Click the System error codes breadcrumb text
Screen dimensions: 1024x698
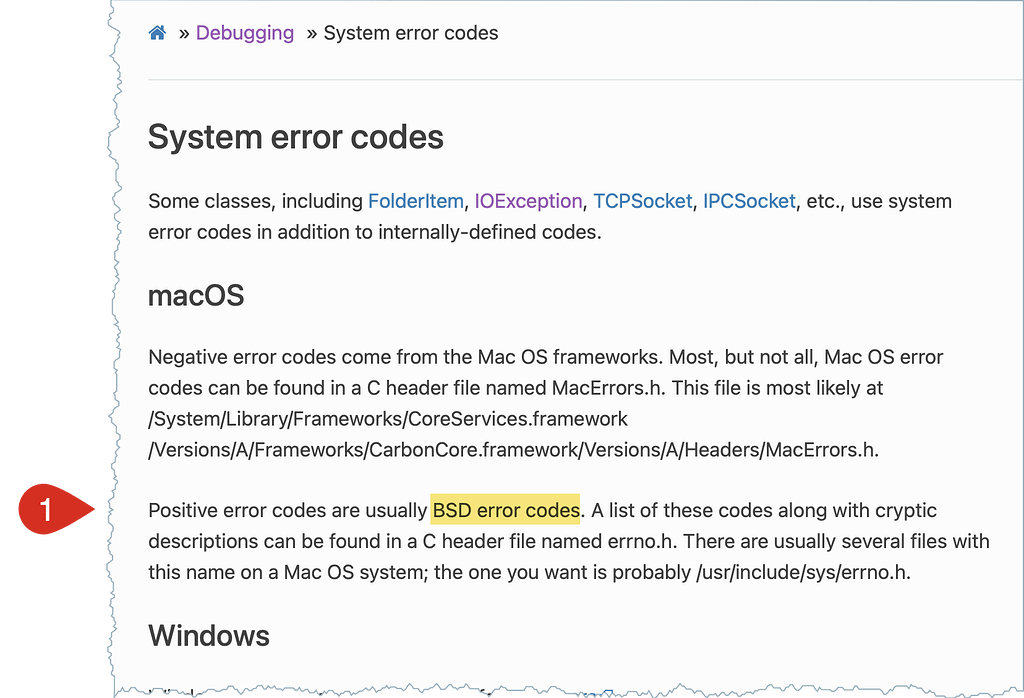click(x=411, y=33)
